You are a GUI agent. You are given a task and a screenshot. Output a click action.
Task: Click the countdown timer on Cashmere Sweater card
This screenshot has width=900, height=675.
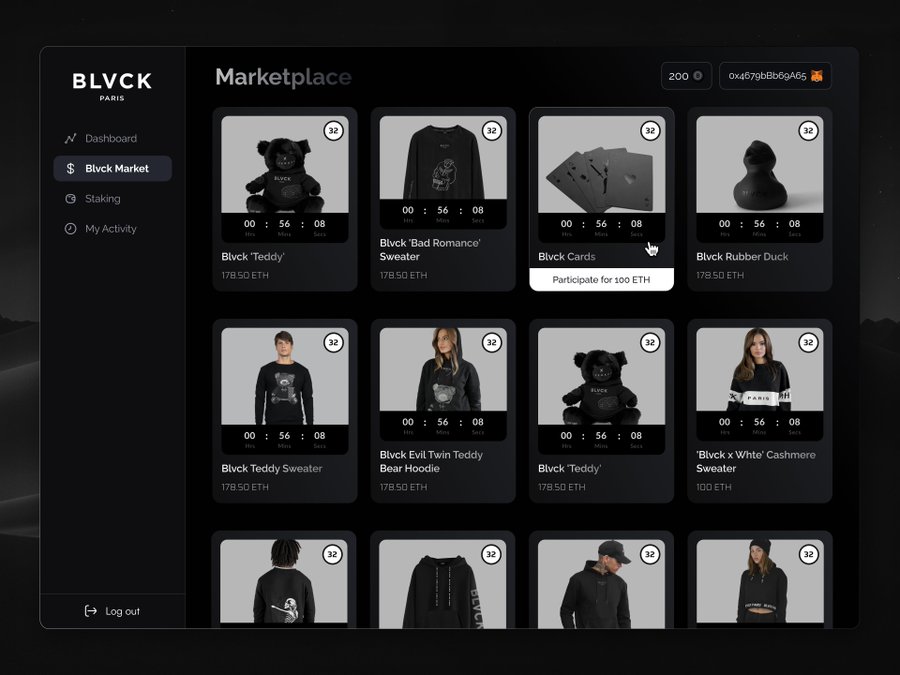[x=760, y=426]
